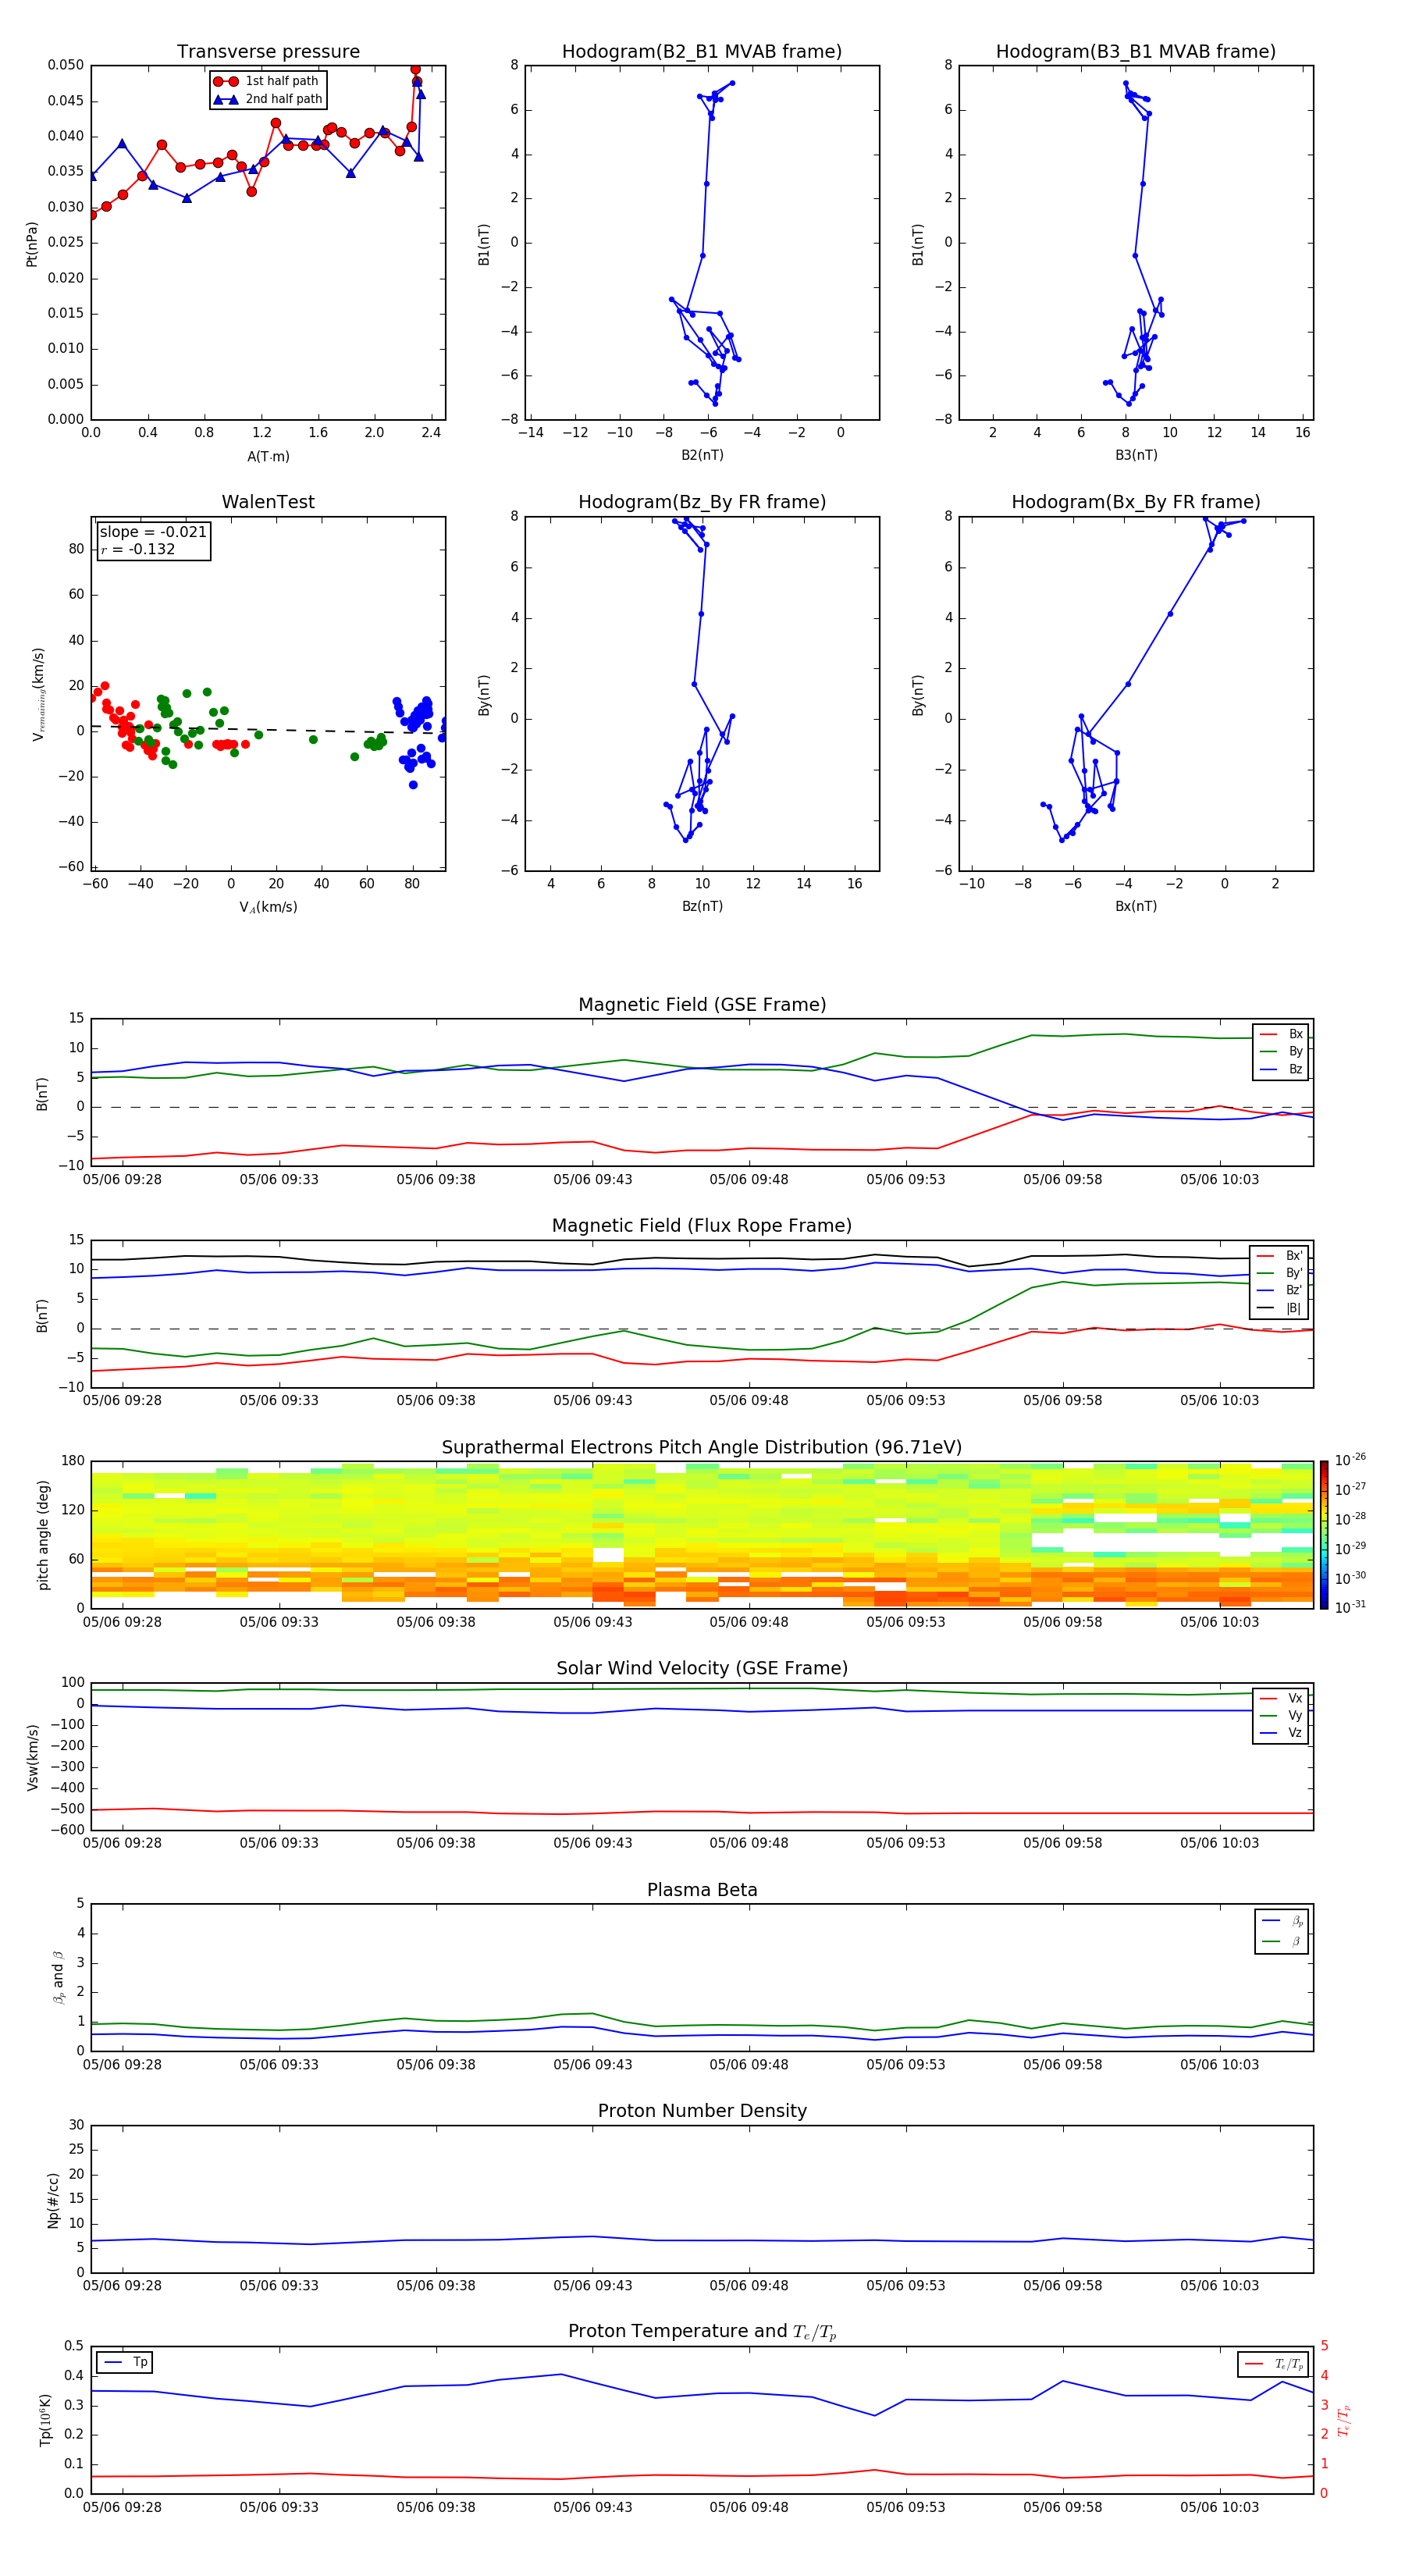The height and width of the screenshot is (2576, 1405).
Task: Click the 'r = -0.132' correlation annotation
Action: (x=138, y=549)
